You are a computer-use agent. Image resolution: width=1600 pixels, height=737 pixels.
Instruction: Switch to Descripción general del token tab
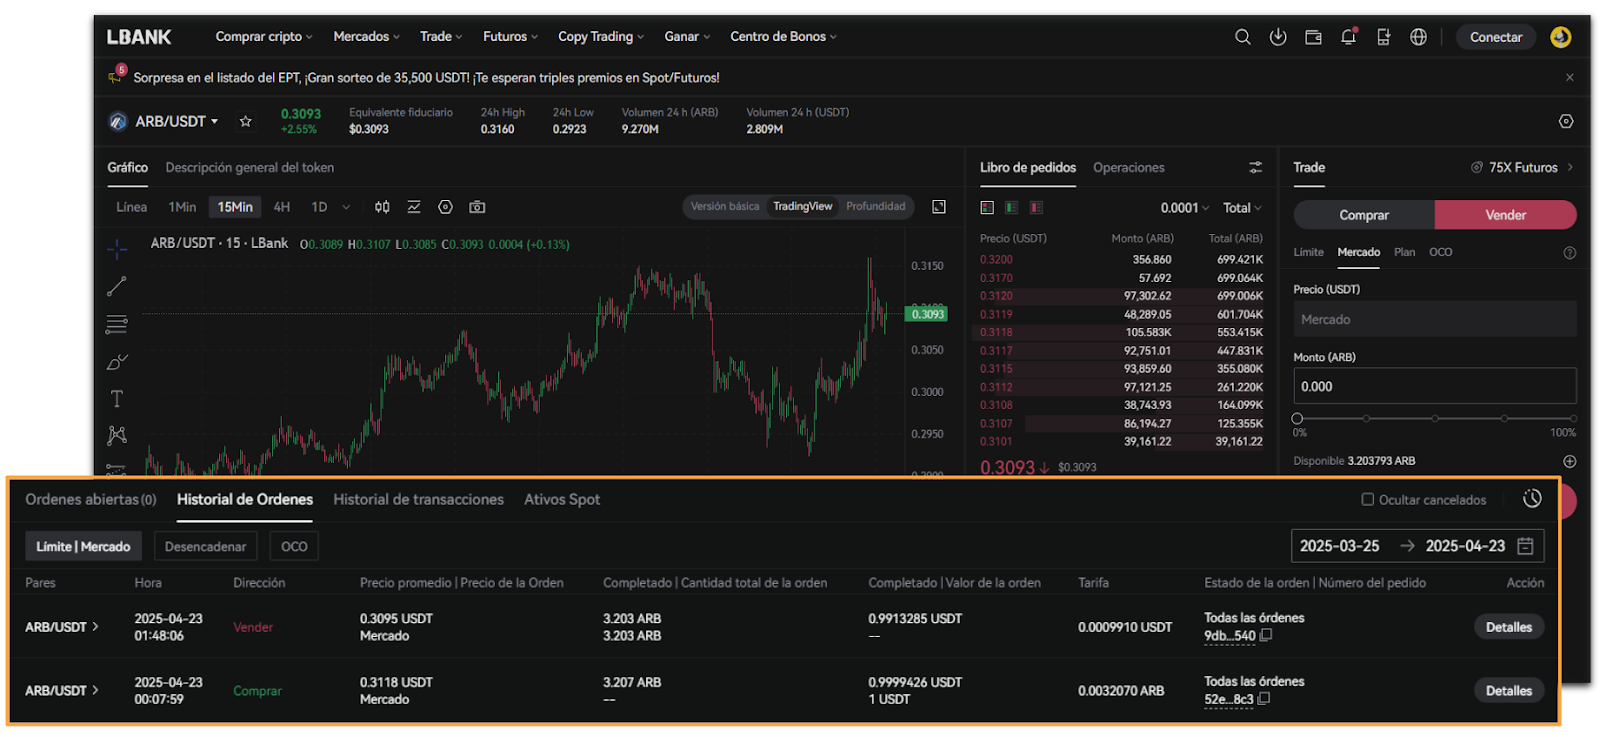(250, 168)
